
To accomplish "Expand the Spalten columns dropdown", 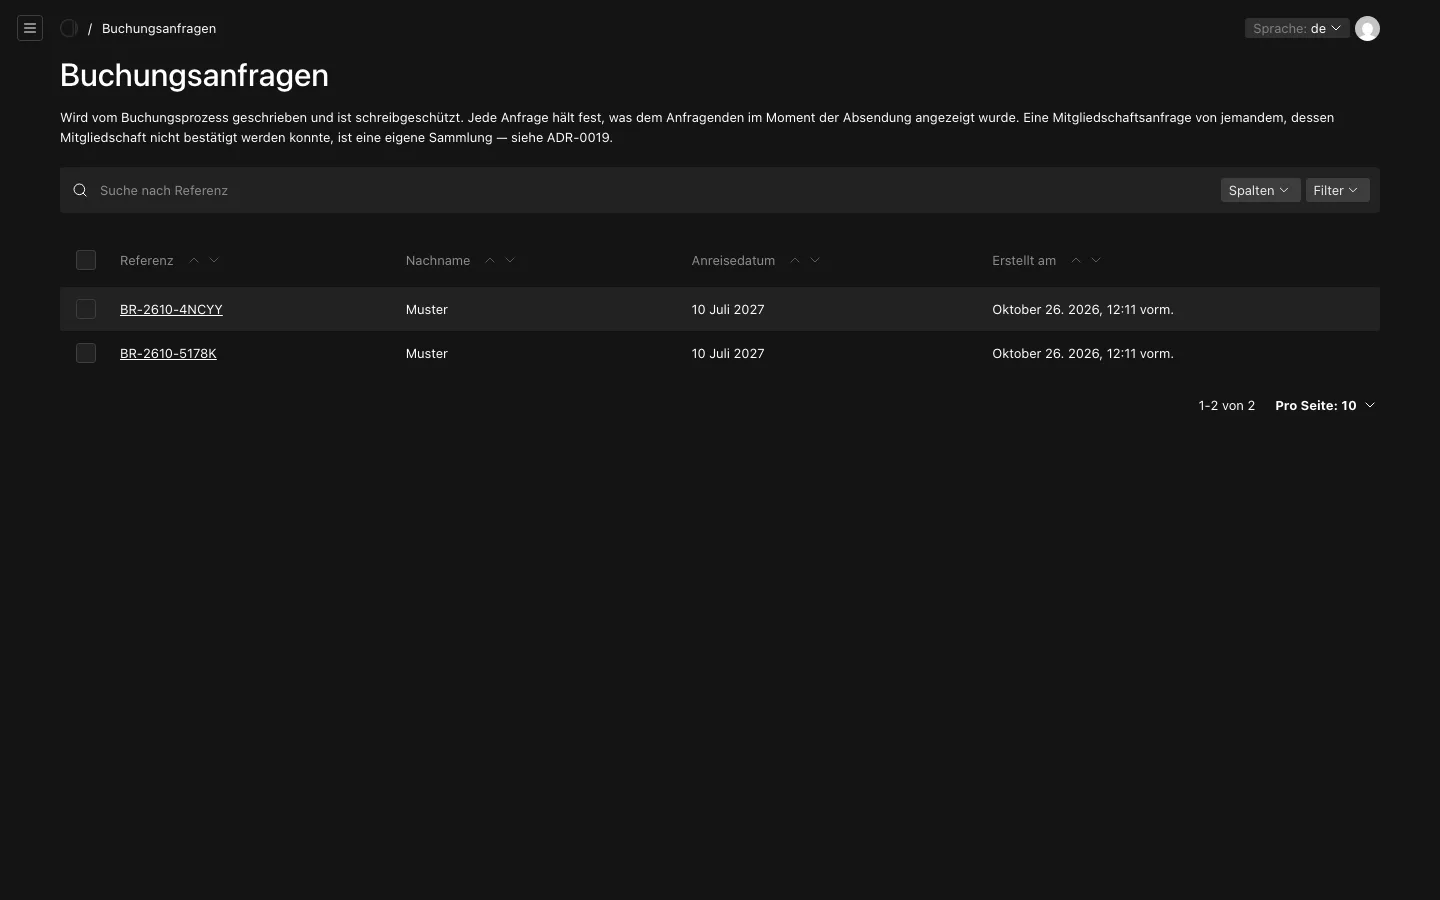I will click(1260, 190).
